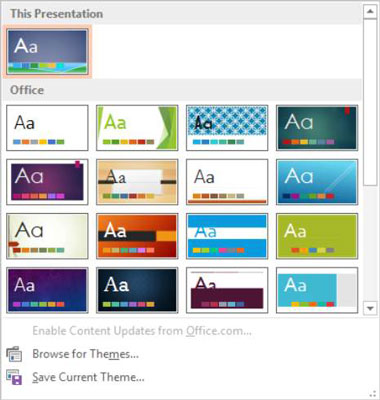Apply the deep purple-blue starry theme
Viewport: 380px width, 400px height.
click(47, 290)
